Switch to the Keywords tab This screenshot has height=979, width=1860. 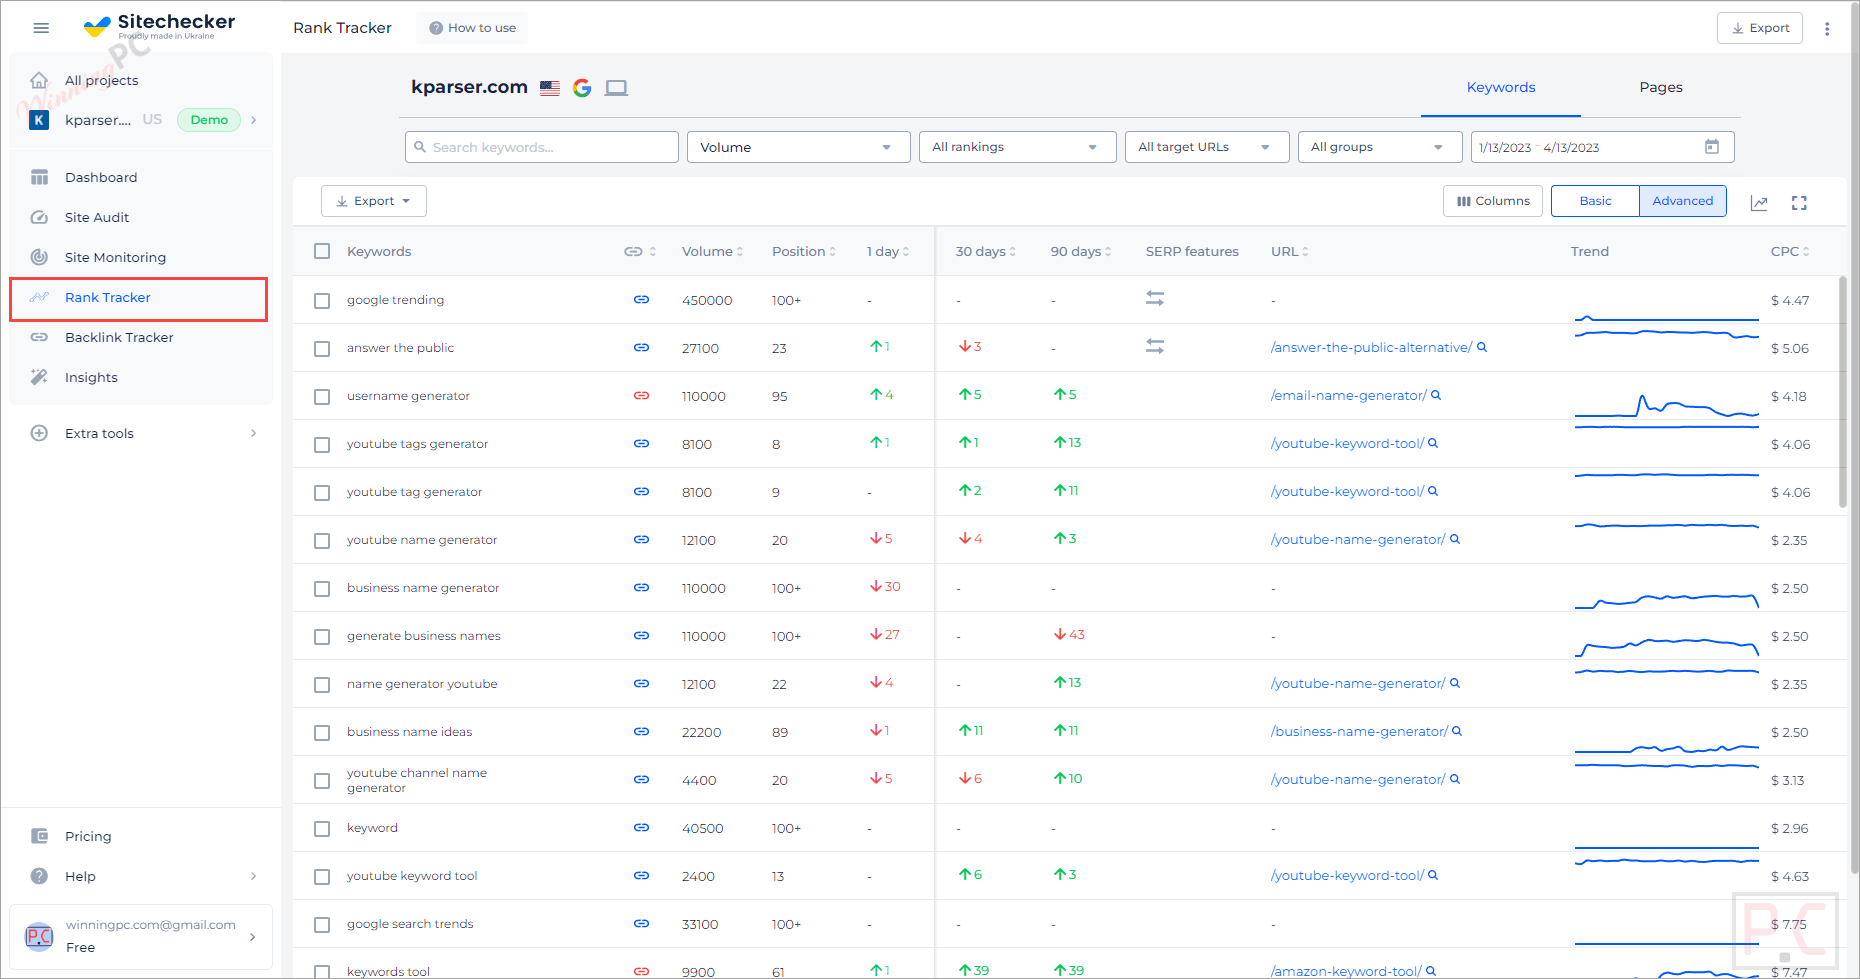click(1501, 87)
